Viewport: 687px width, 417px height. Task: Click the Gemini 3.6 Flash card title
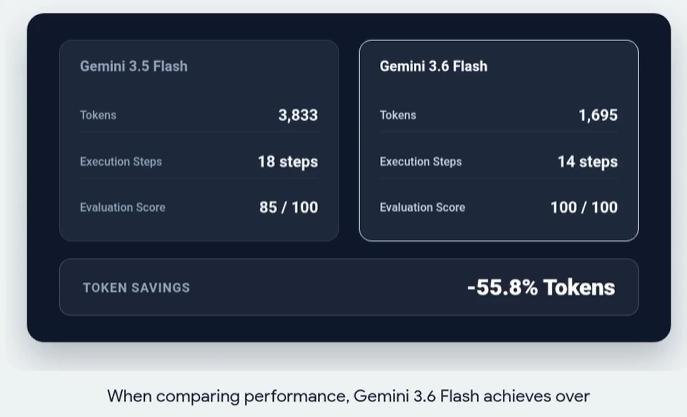tap(433, 66)
